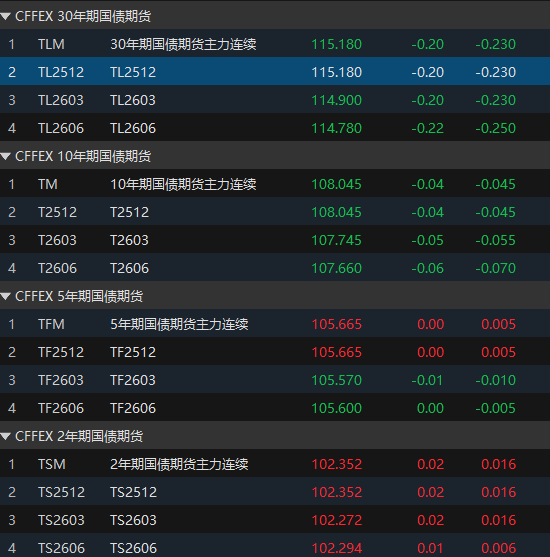This screenshot has height=557, width=550.
Task: Select T2512 contract code
Action: 57,212
